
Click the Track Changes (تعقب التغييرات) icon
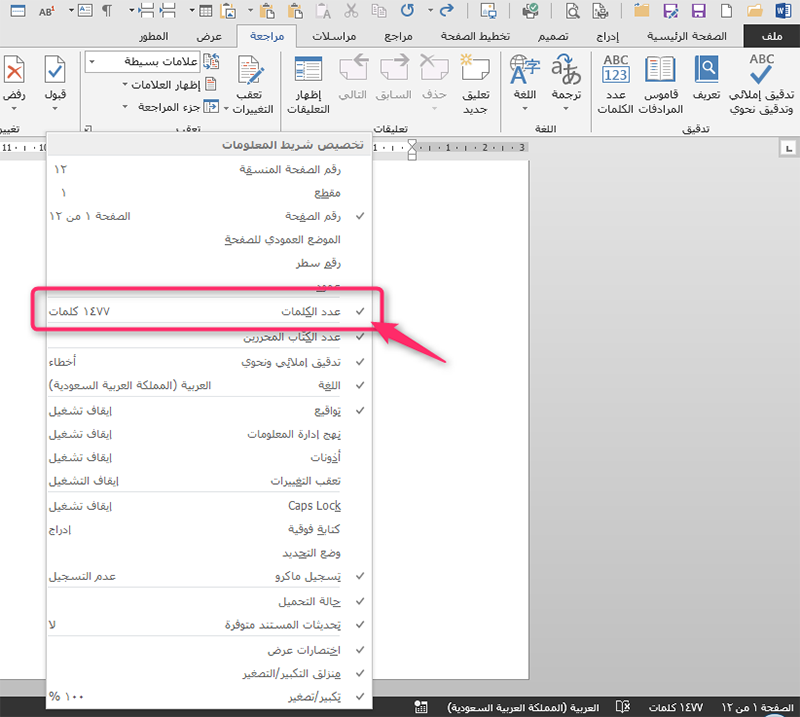pyautogui.click(x=247, y=85)
